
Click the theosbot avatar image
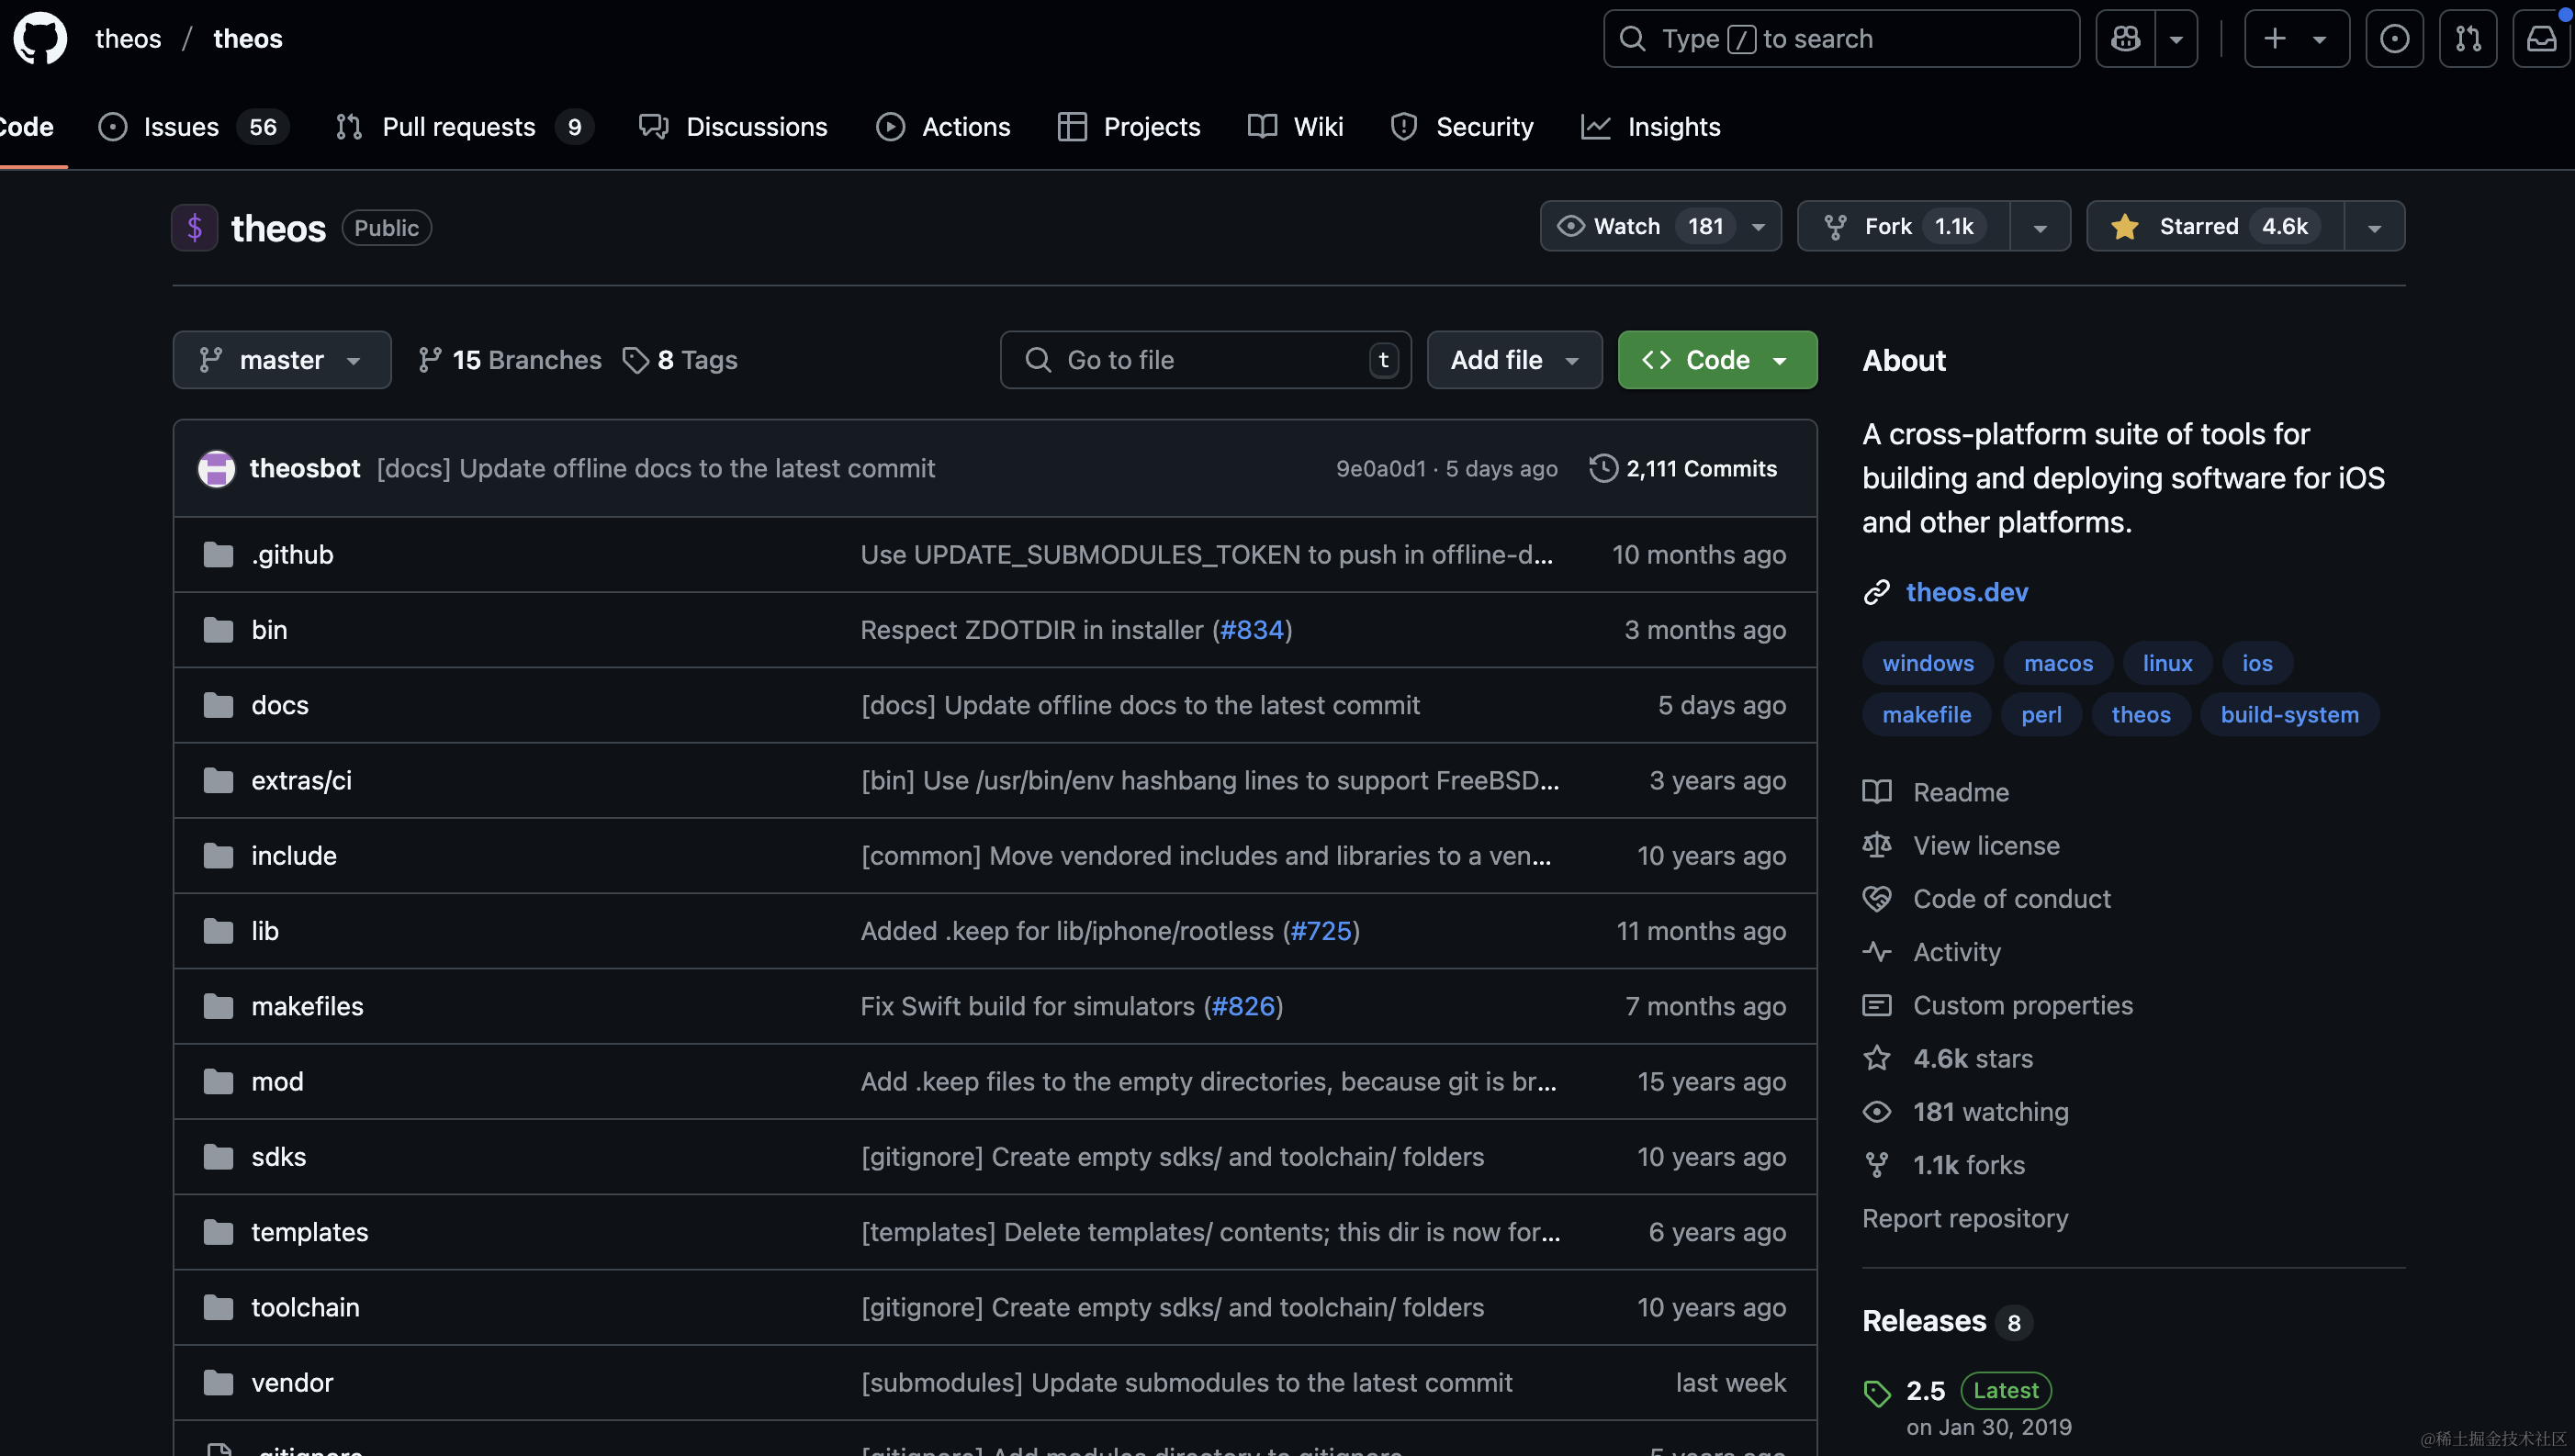[x=216, y=468]
